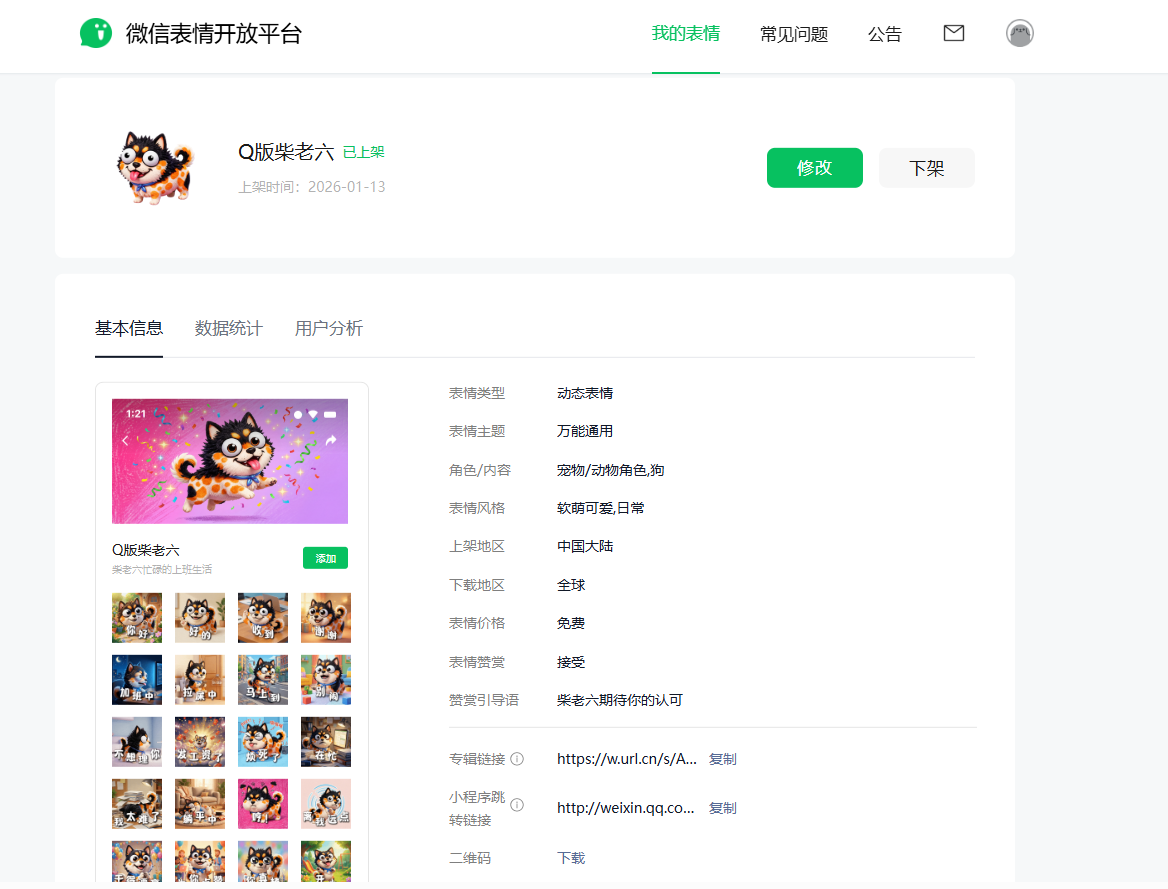Select the 躺平中 sticker thumbnail
1168x889 pixels.
pos(200,804)
